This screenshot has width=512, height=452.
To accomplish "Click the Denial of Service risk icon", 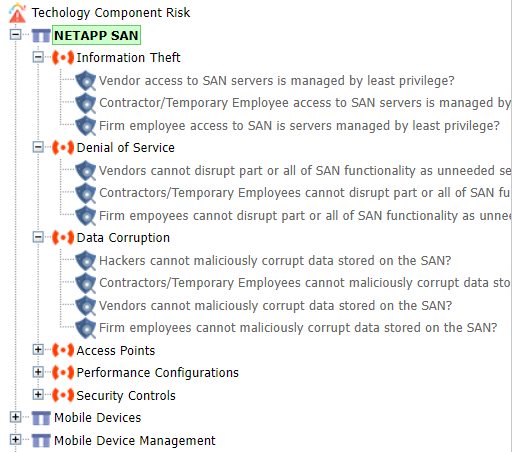I will 63,148.
